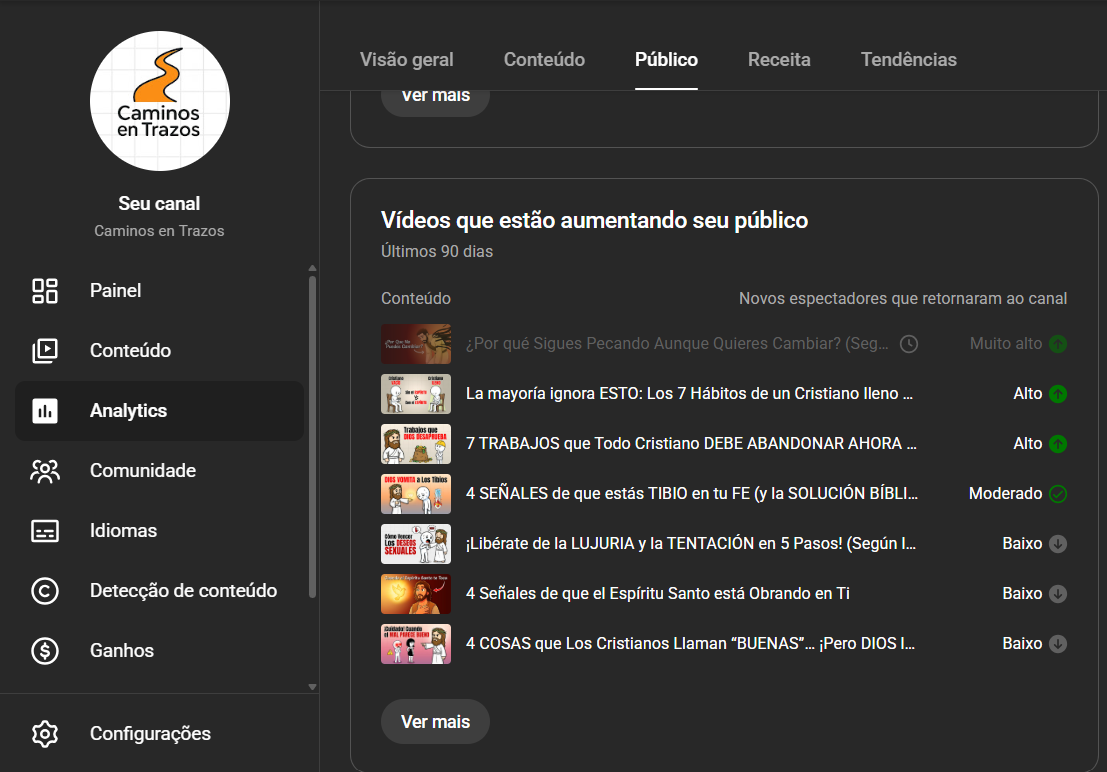Click the Configurações gear icon
The width and height of the screenshot is (1107, 772).
pyautogui.click(x=44, y=734)
